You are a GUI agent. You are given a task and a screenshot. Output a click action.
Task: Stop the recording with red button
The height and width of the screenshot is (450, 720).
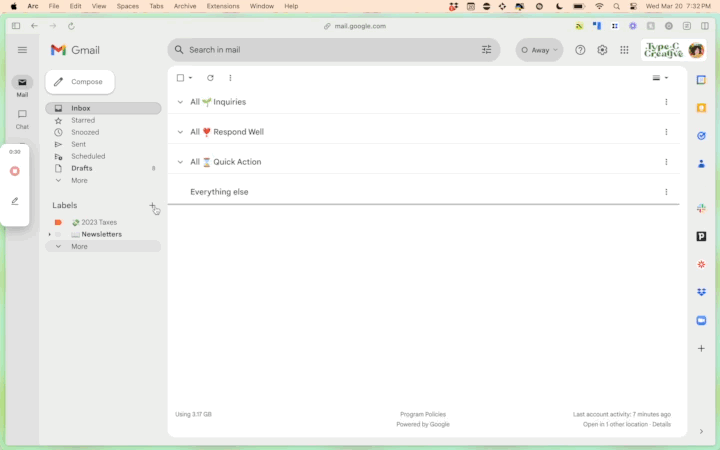click(15, 171)
